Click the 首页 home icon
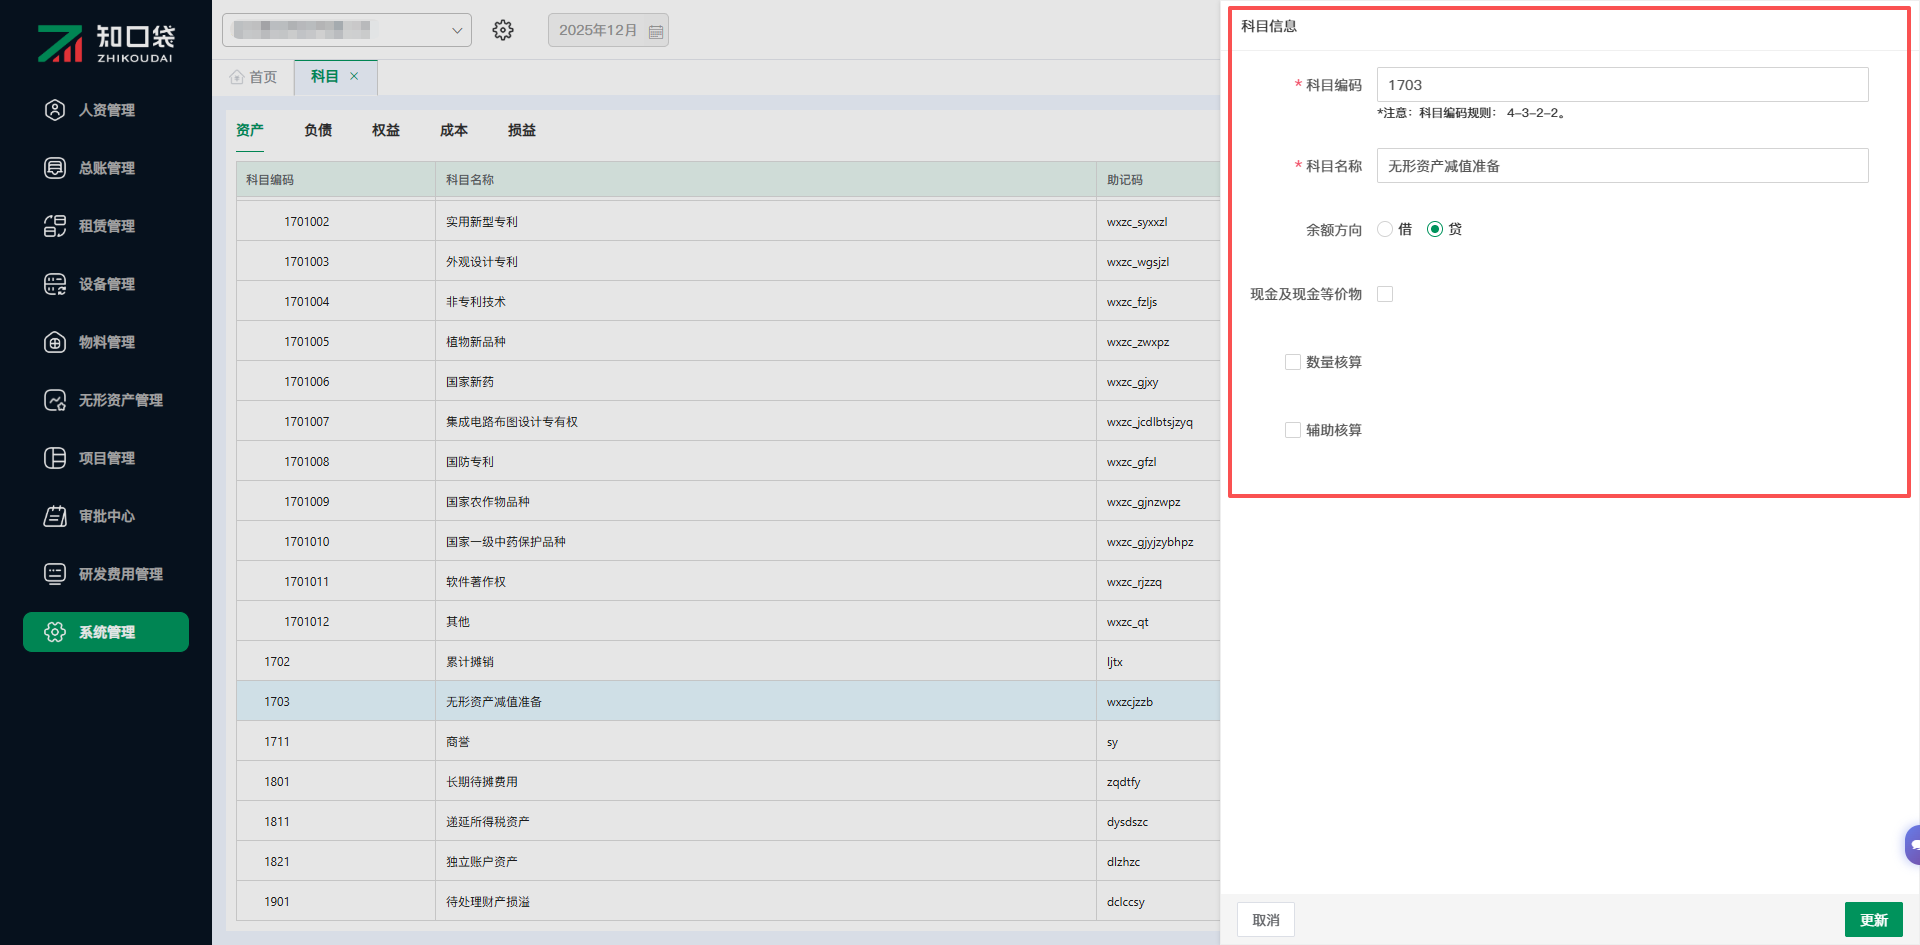 (x=237, y=77)
